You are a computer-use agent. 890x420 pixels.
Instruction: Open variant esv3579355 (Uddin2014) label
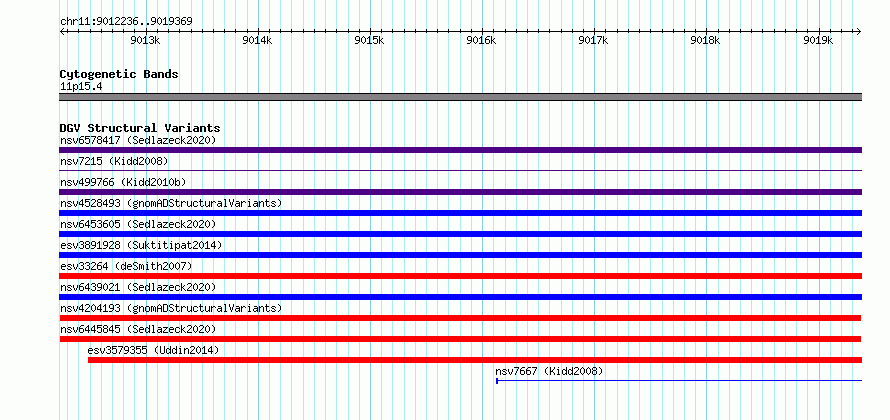click(x=153, y=350)
